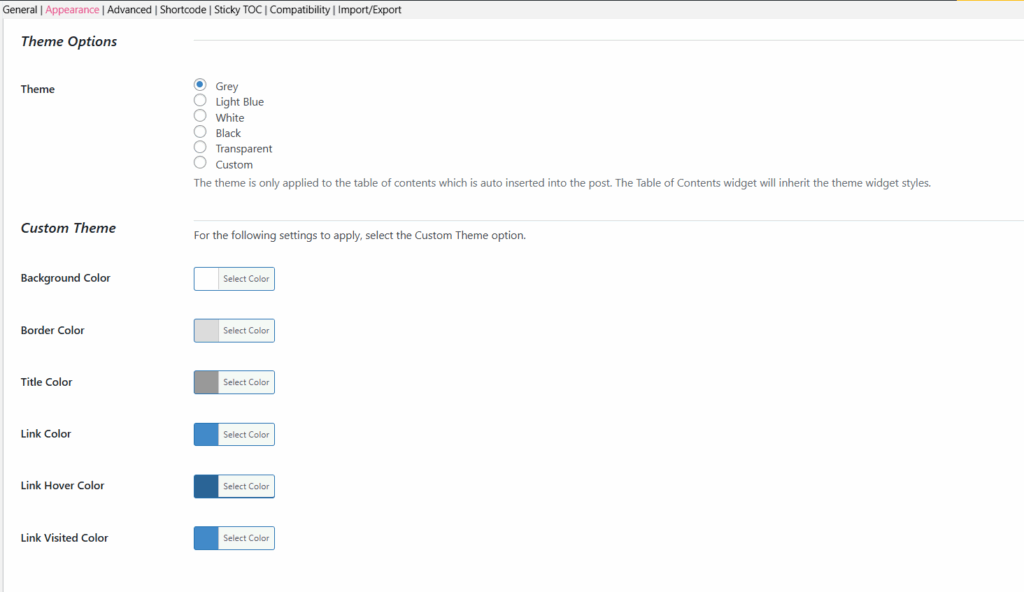The image size is (1024, 592).
Task: Choose the Custom theme radio button
Action: pos(200,163)
